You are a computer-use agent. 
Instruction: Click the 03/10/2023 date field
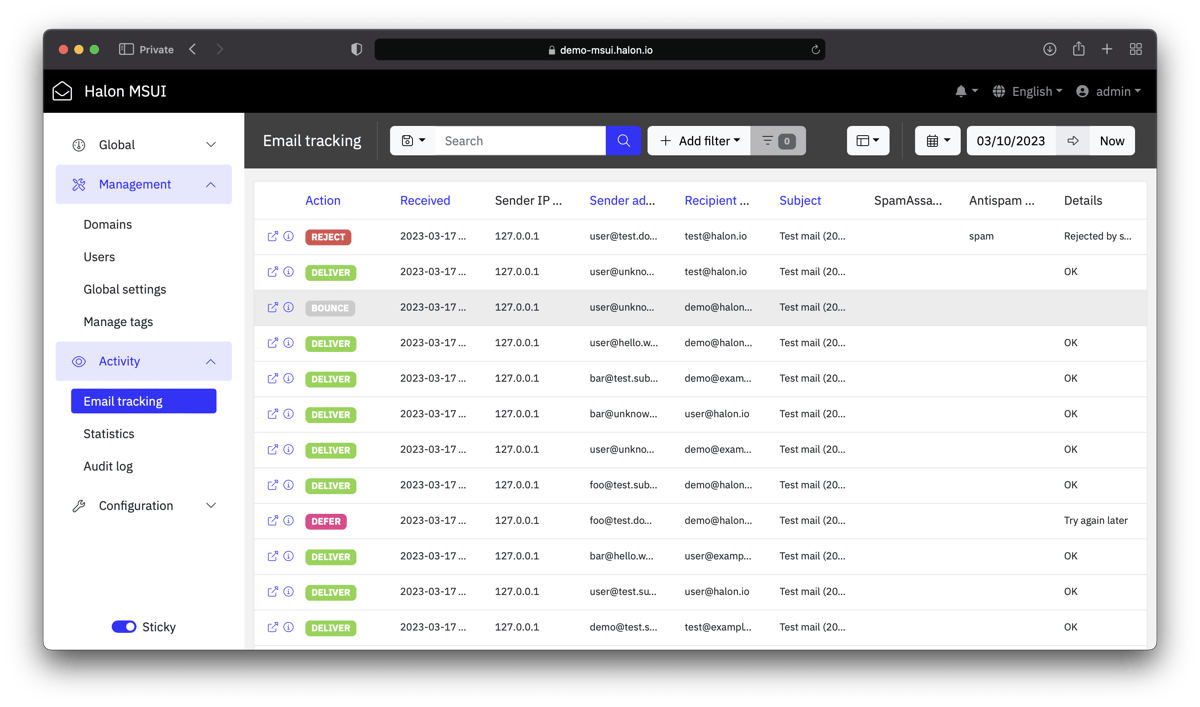(x=1011, y=141)
